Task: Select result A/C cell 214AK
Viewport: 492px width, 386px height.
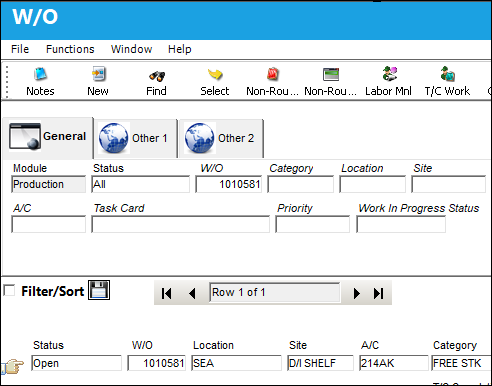Action: pos(394,363)
